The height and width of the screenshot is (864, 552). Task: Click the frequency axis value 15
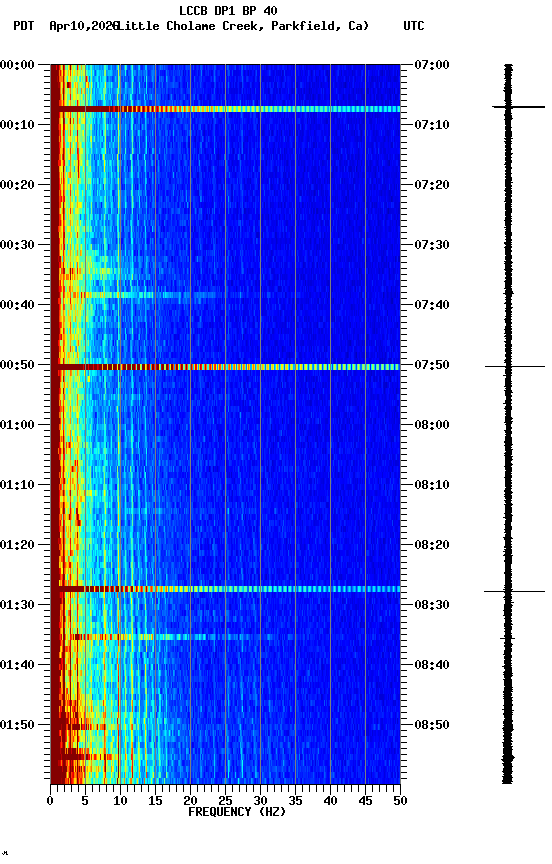(x=155, y=801)
